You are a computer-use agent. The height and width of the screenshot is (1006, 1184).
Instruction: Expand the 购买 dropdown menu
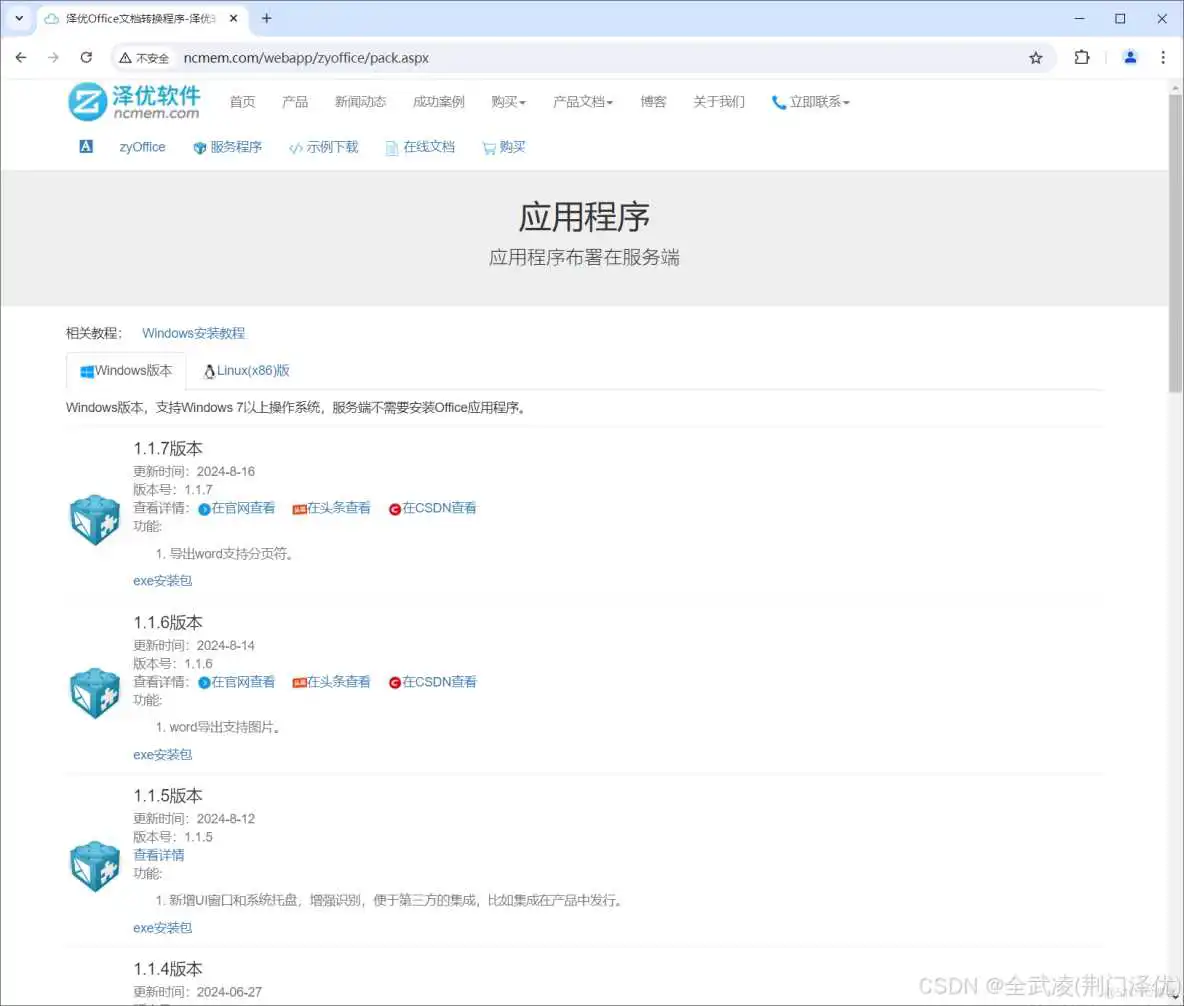(508, 101)
